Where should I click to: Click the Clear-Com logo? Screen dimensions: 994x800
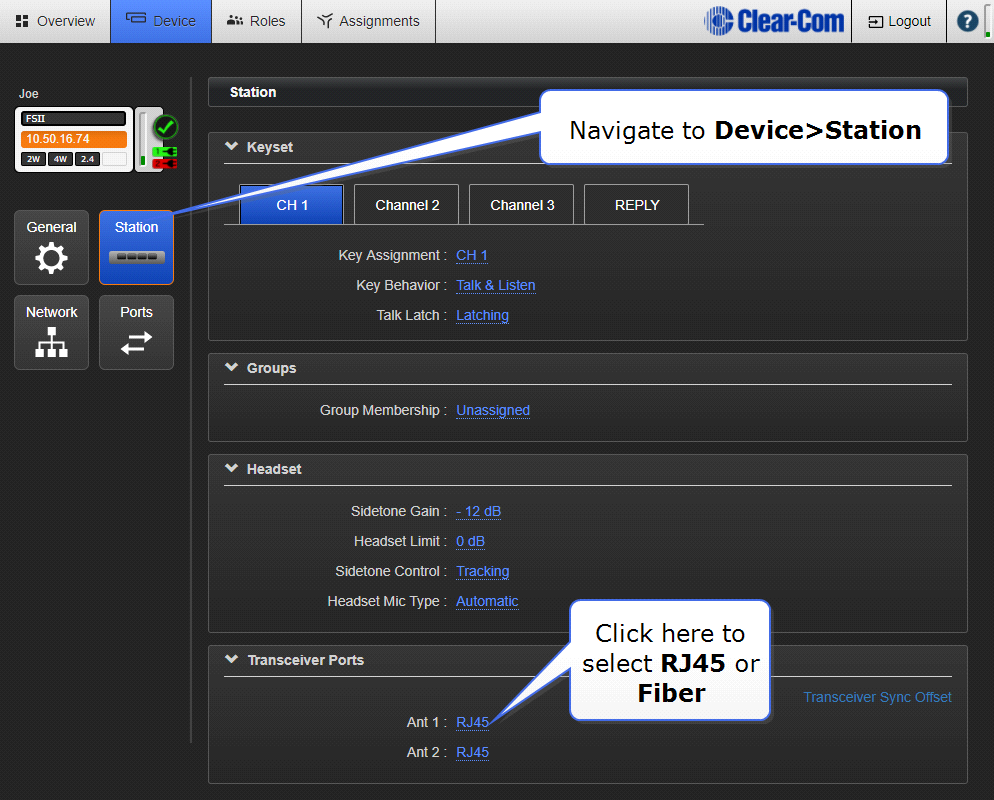pyautogui.click(x=774, y=21)
